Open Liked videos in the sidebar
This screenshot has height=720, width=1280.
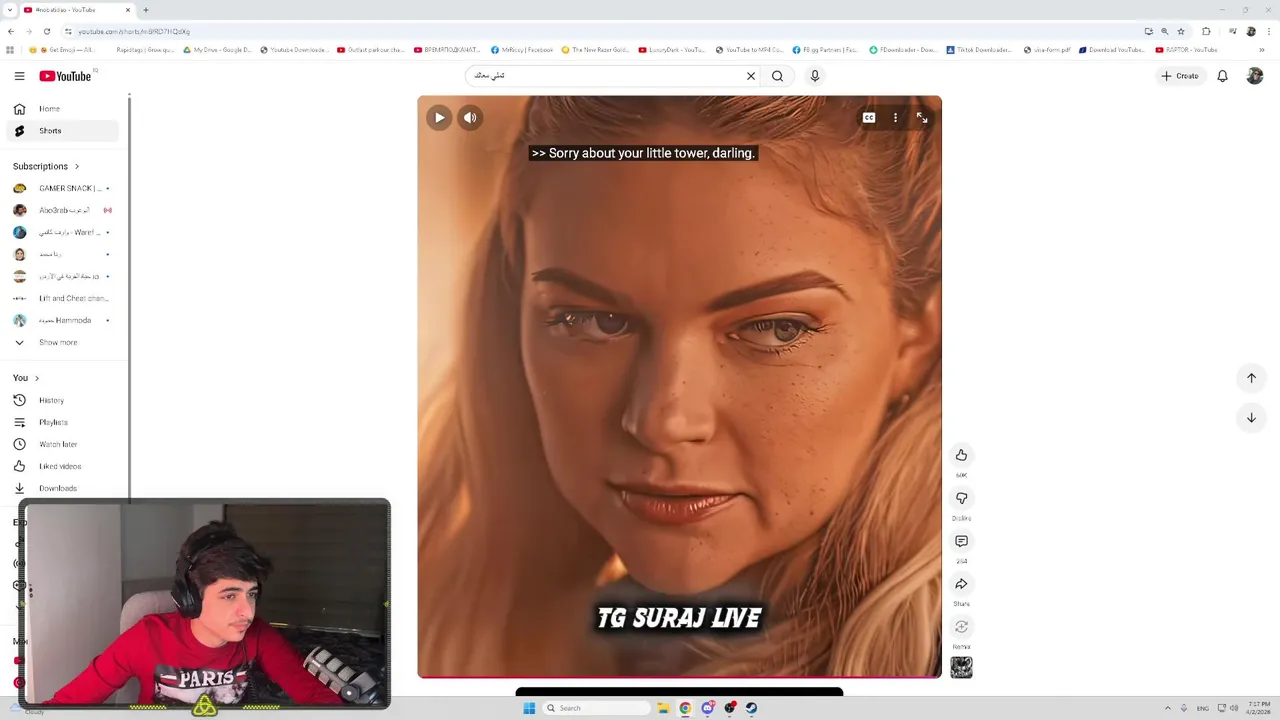click(x=62, y=466)
